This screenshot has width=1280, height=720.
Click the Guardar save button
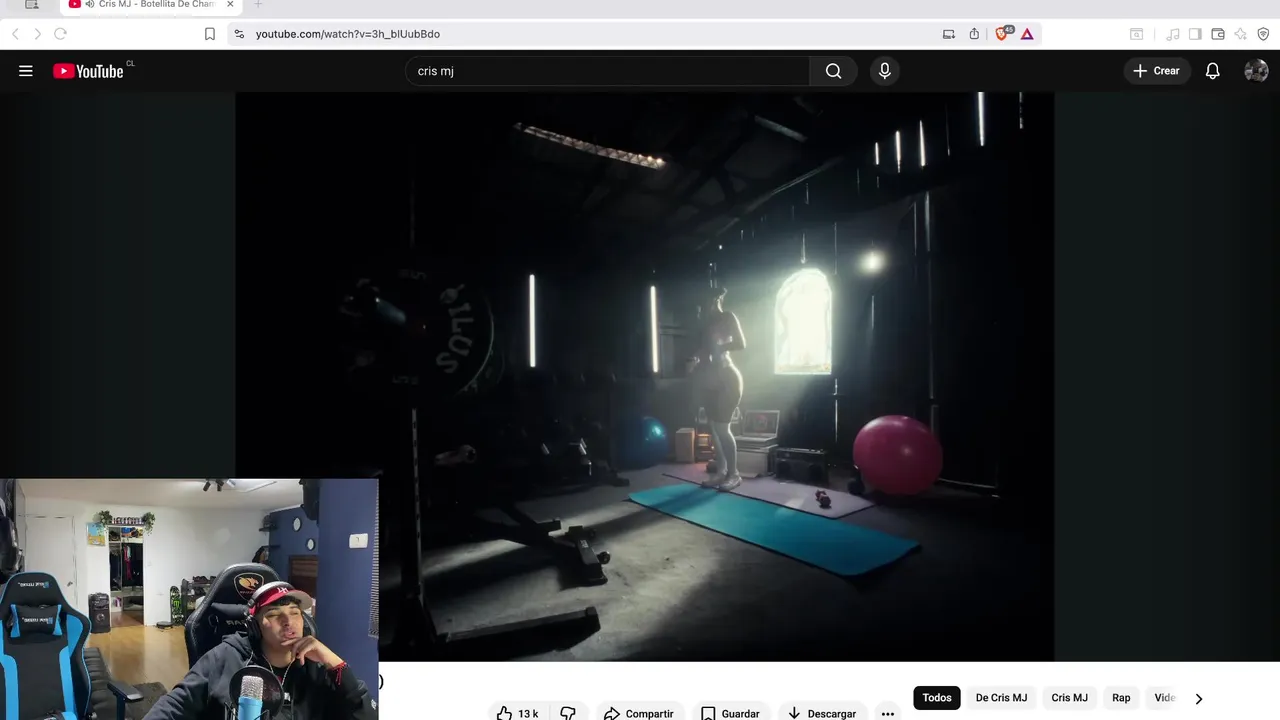[730, 713]
